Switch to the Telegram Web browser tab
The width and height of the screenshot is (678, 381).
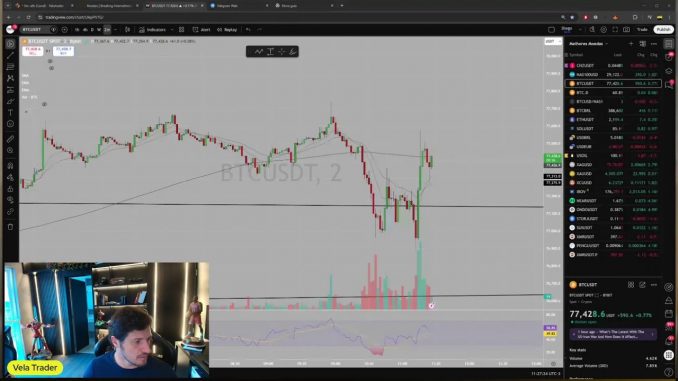239,6
